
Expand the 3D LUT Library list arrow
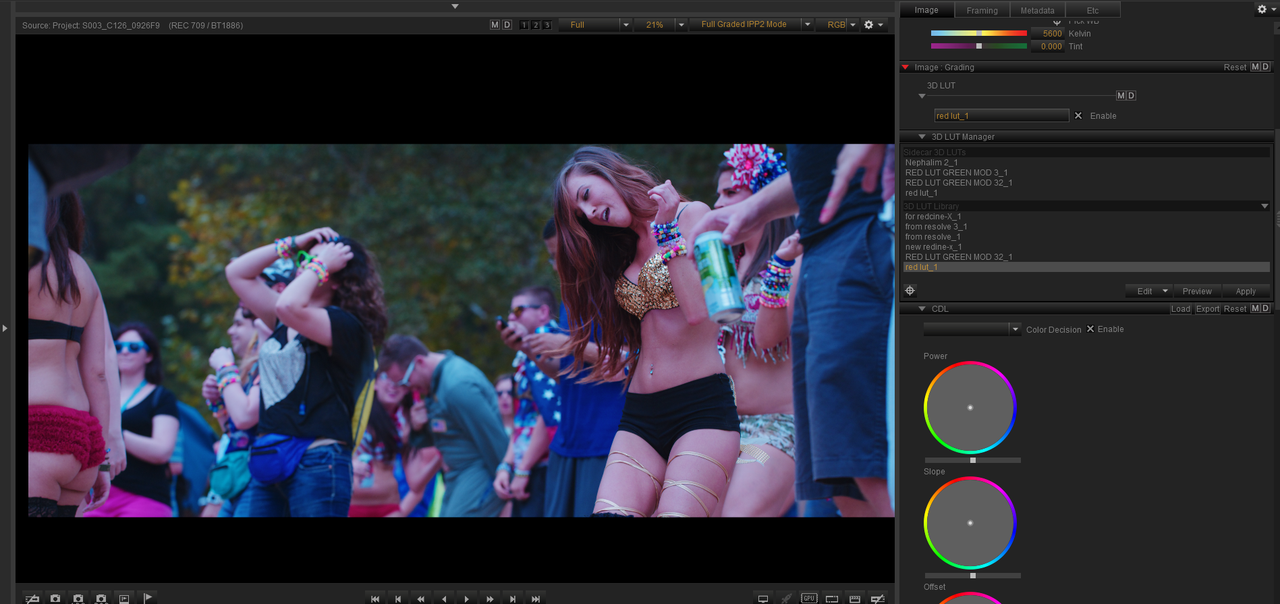click(1264, 206)
